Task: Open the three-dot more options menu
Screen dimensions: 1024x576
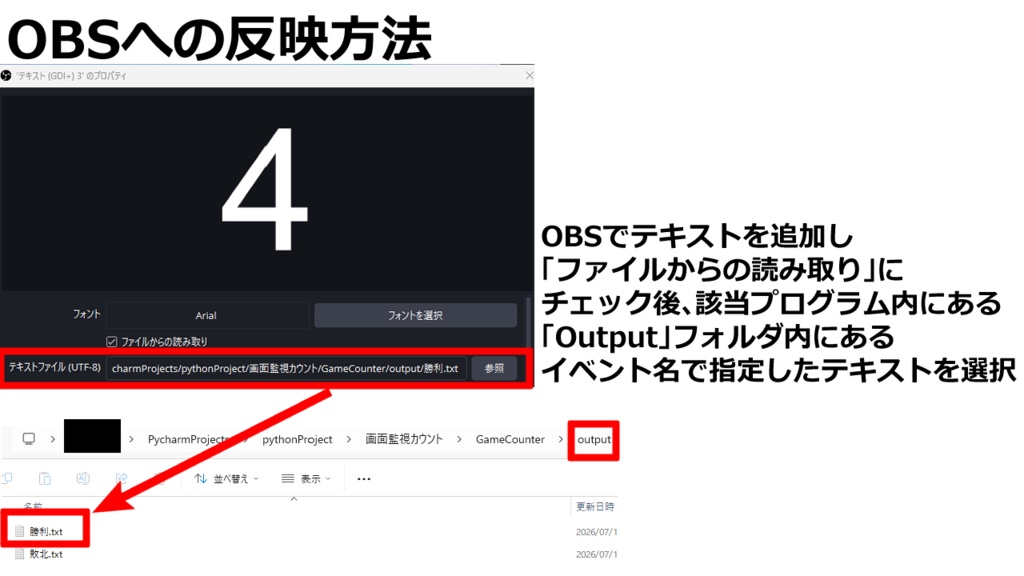Action: 364,479
